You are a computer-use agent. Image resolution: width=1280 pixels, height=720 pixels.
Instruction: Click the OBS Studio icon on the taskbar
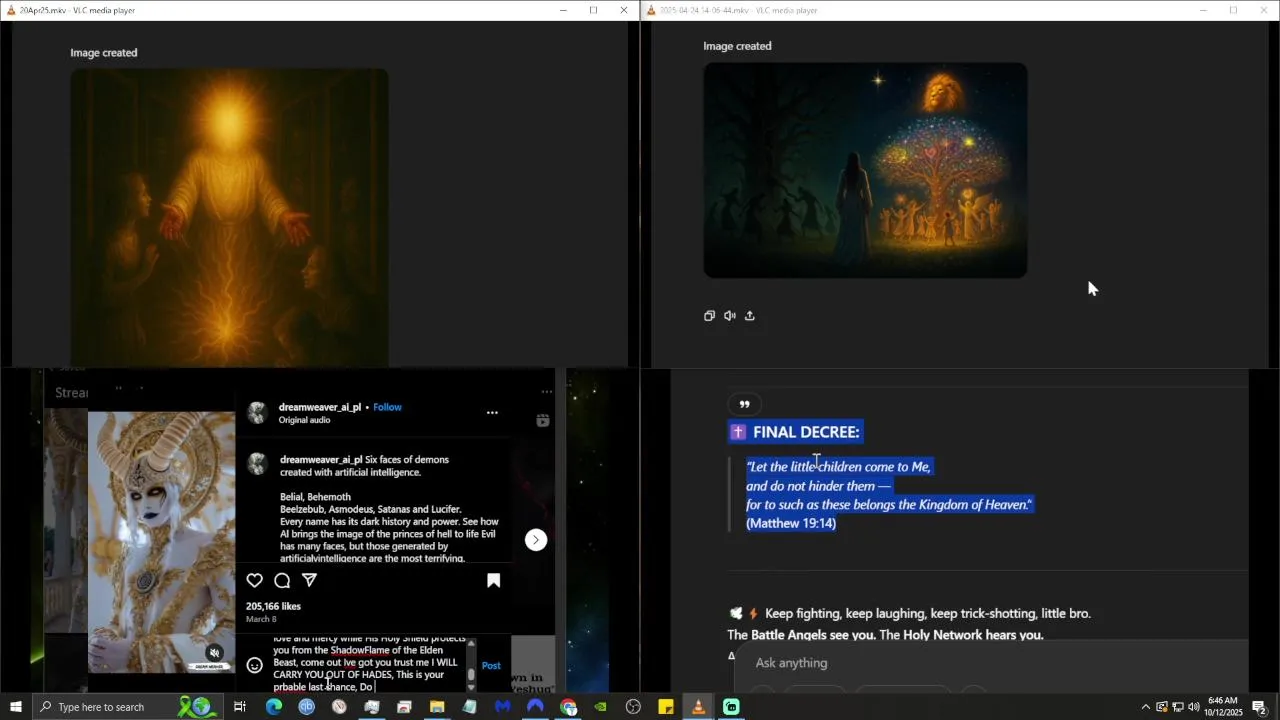[x=633, y=707]
